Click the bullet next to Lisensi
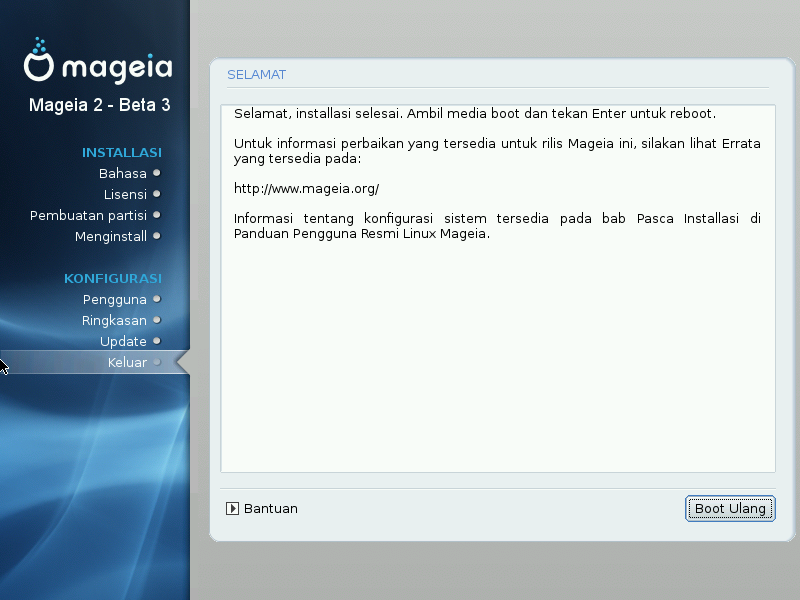This screenshot has height=600, width=800. (157, 194)
